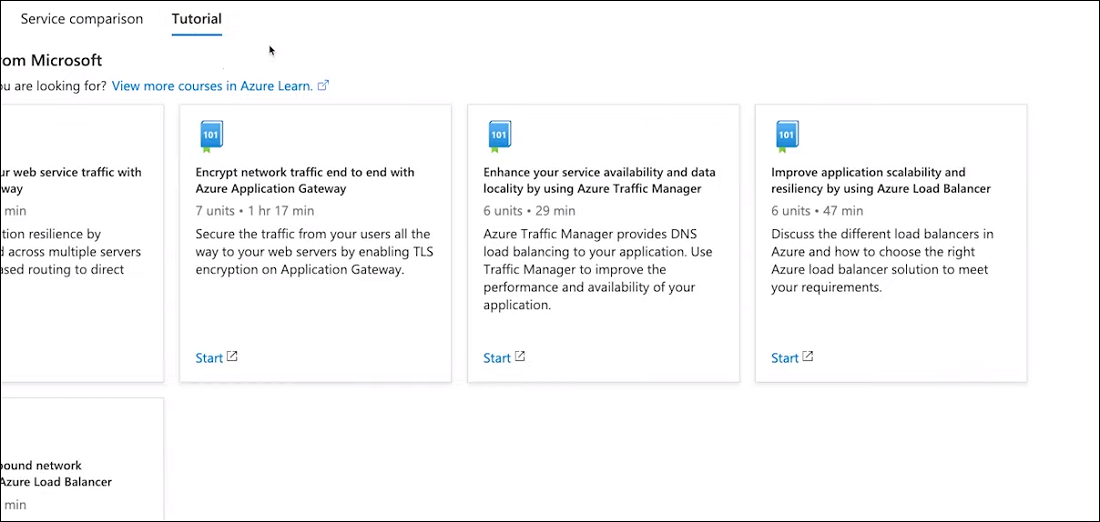Start the Encrypt network traffic end to end course

coord(209,358)
